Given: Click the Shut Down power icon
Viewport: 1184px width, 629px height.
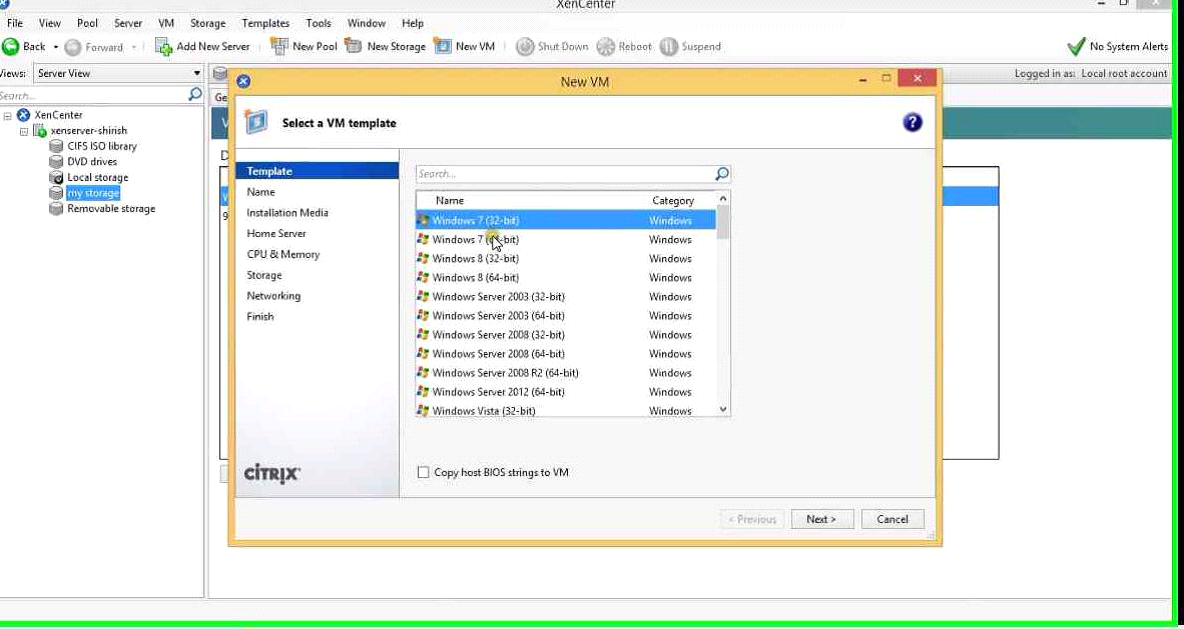Looking at the screenshot, I should [525, 47].
